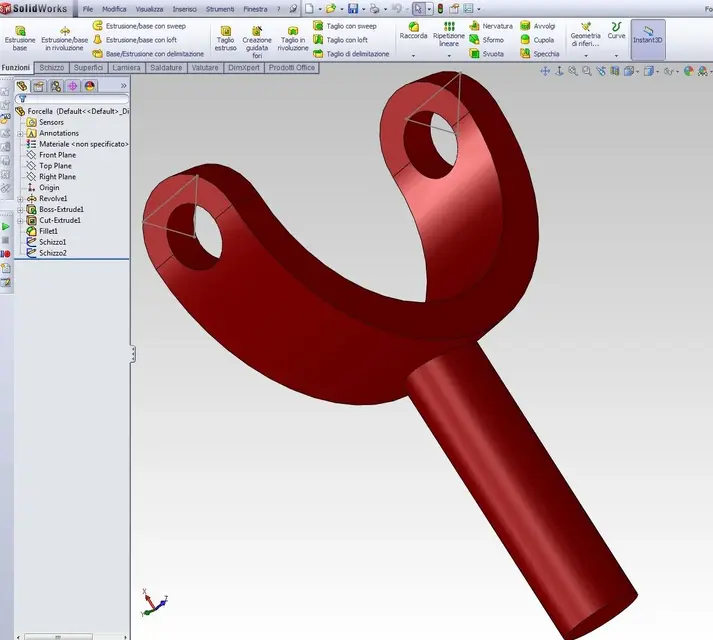The width and height of the screenshot is (713, 640).
Task: Open Creazione guidata fori wizard
Action: pos(257,42)
